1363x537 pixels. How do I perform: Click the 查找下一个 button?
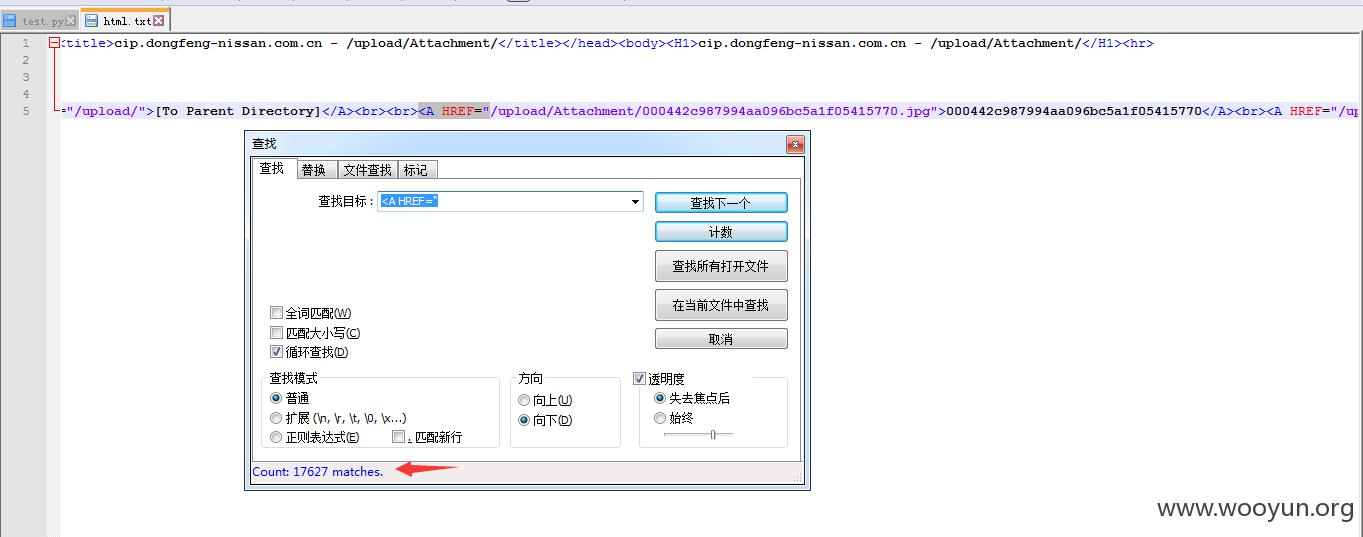[x=721, y=203]
